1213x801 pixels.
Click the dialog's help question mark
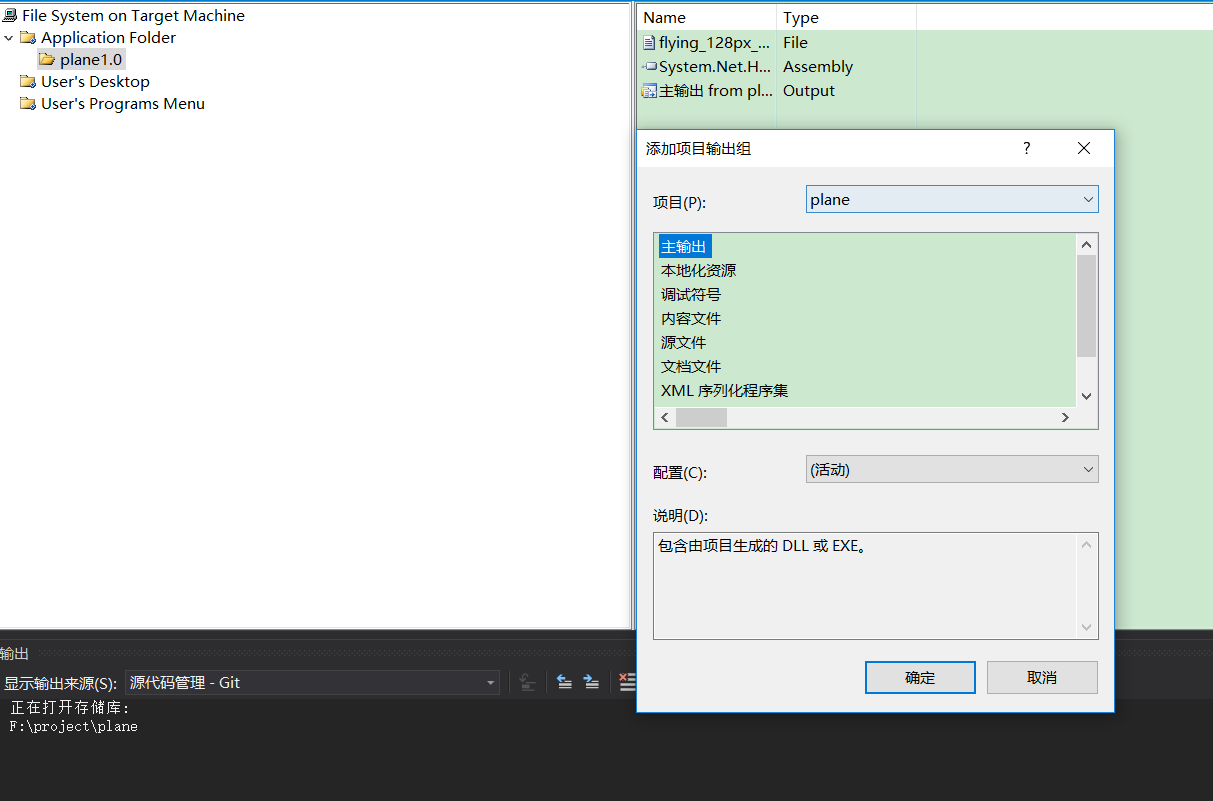click(1026, 148)
